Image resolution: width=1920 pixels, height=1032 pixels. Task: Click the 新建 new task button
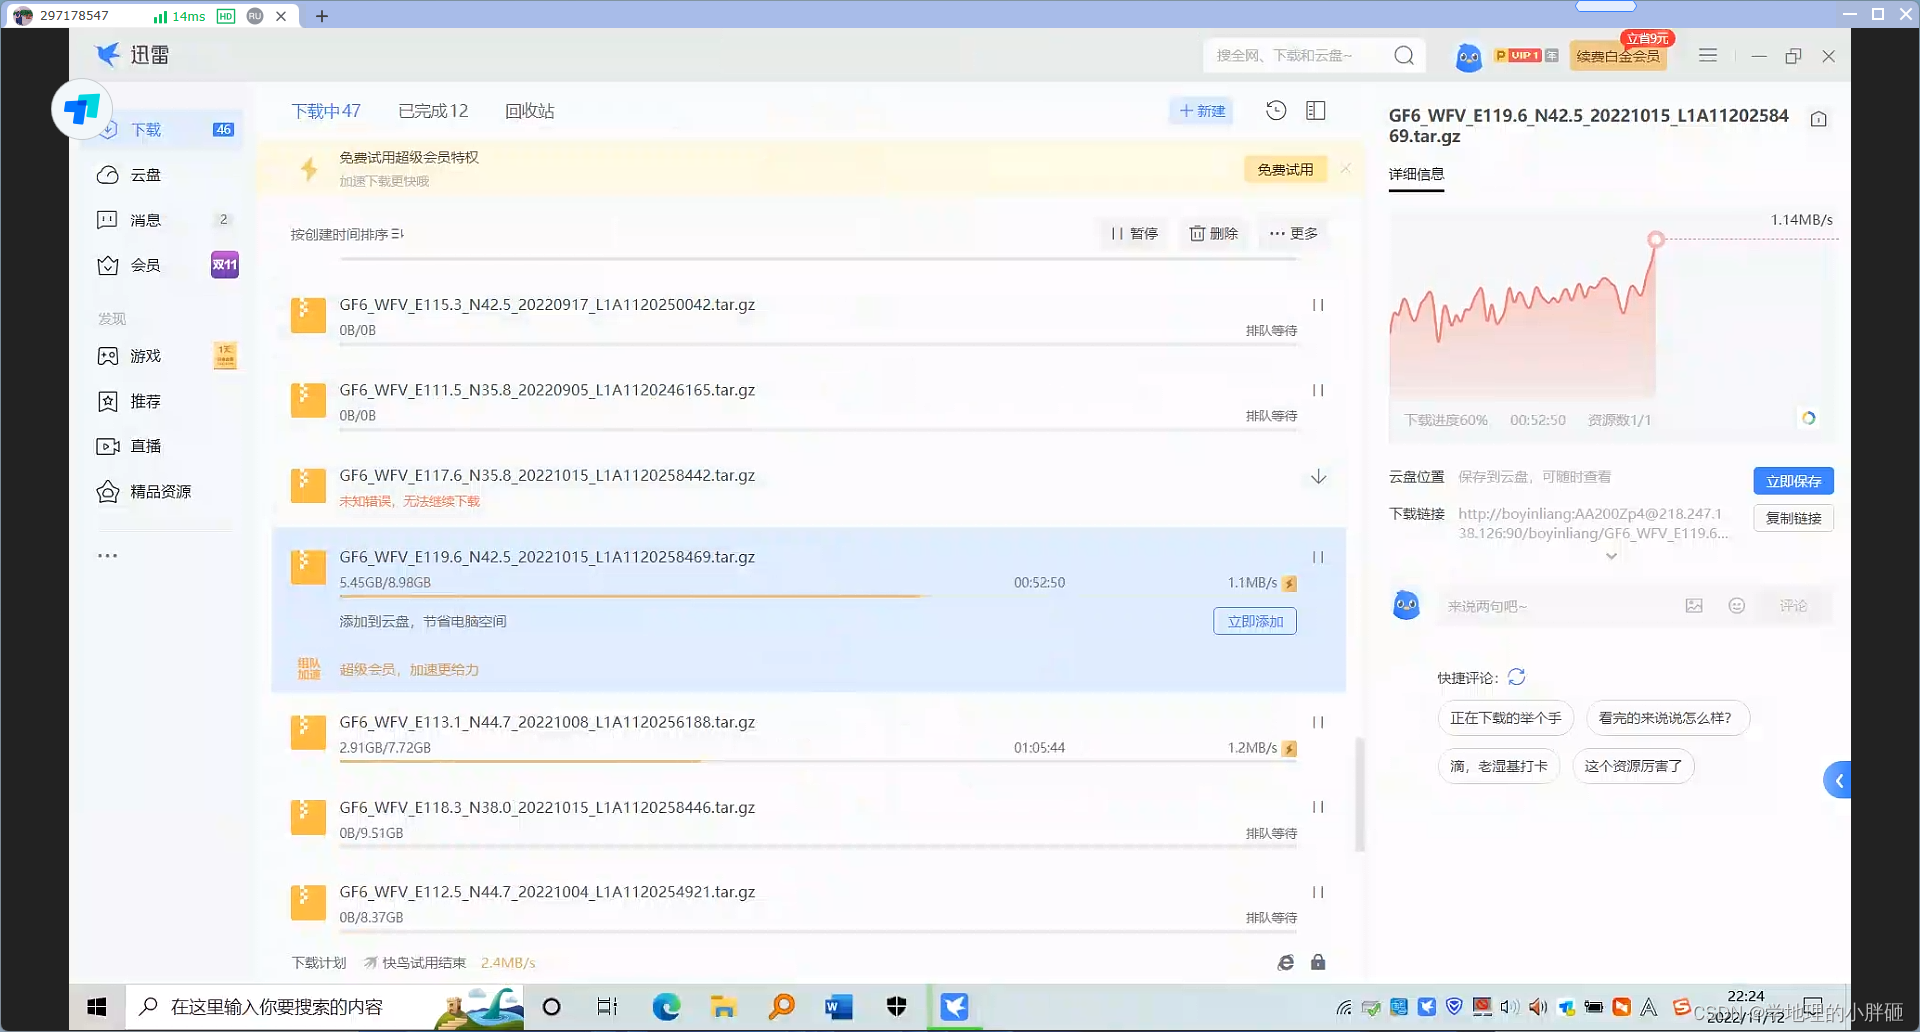click(1202, 111)
